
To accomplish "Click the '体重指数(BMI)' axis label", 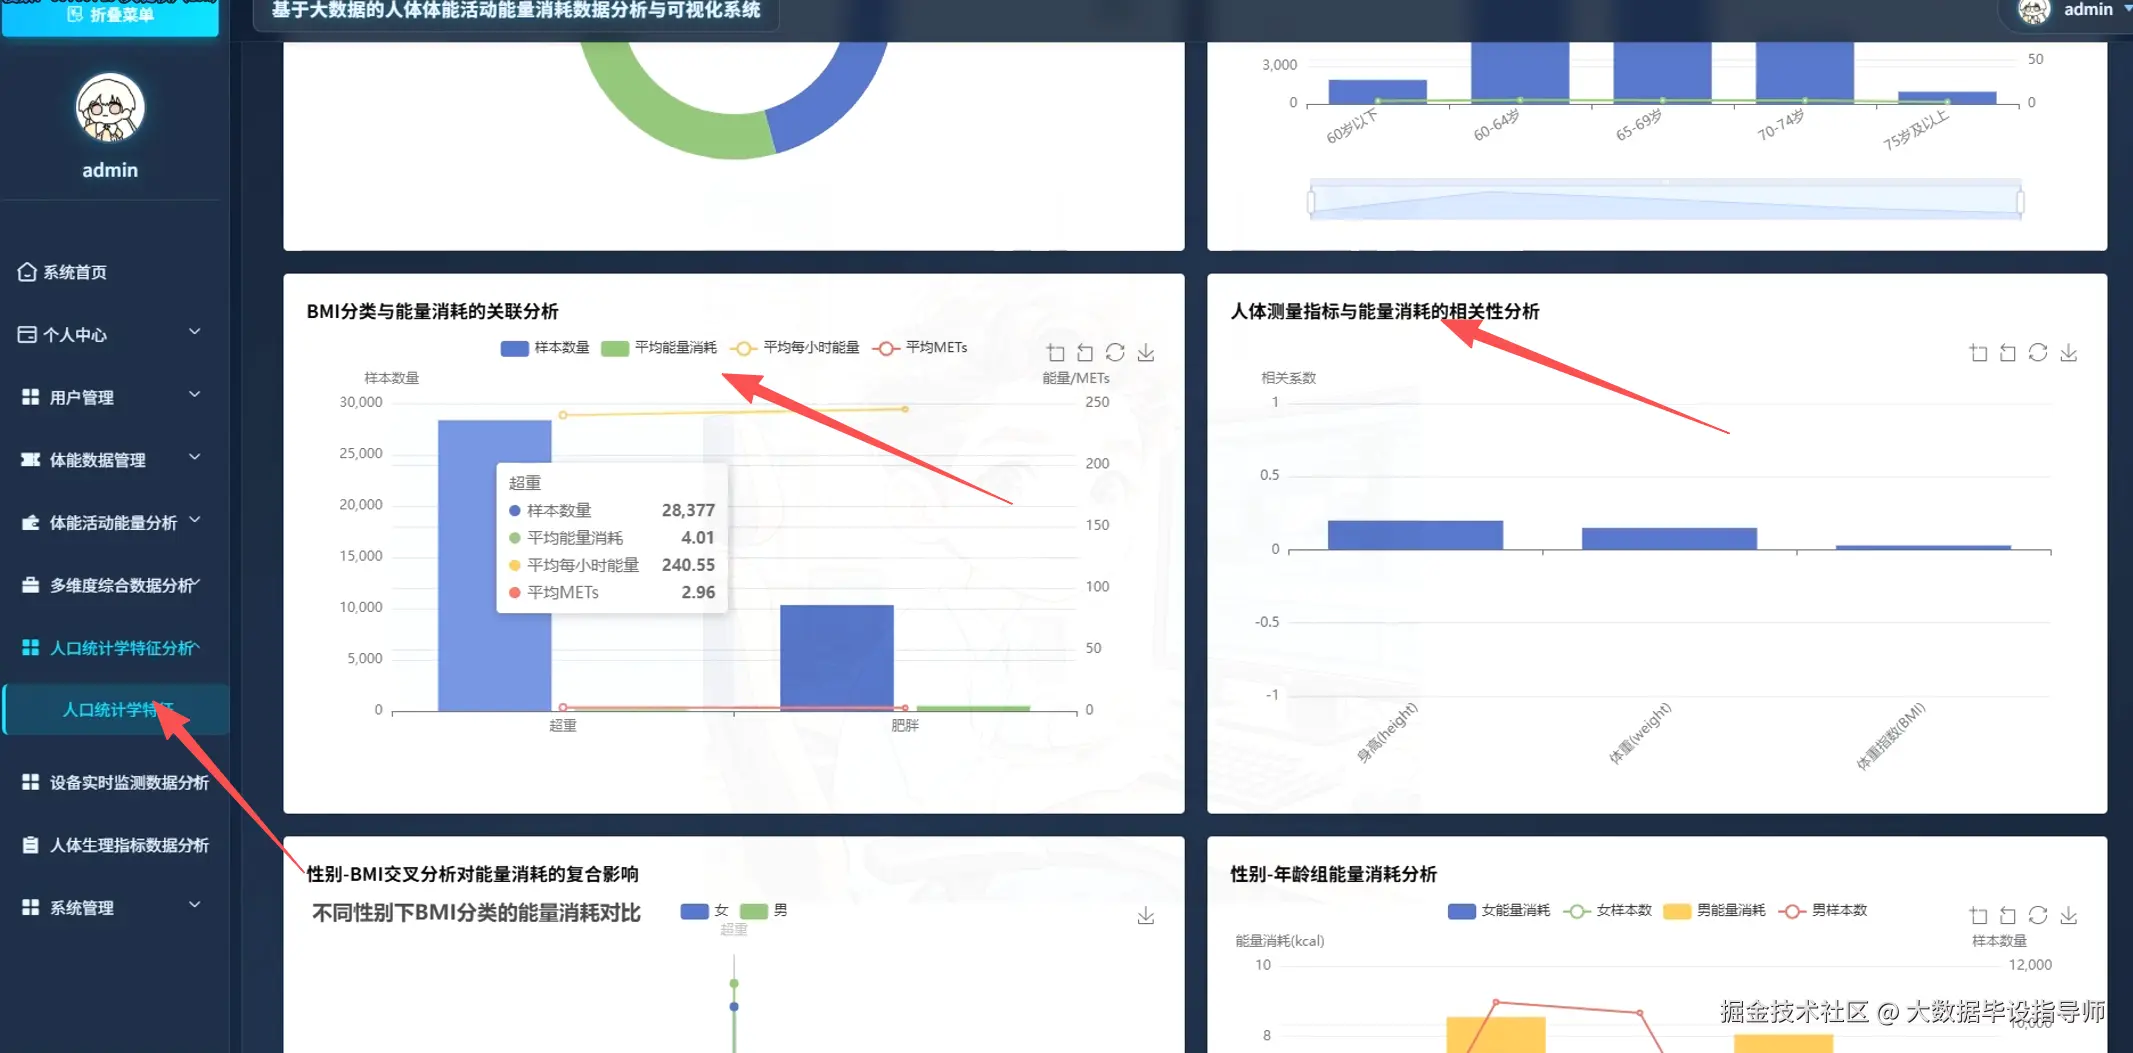I will point(1890,736).
